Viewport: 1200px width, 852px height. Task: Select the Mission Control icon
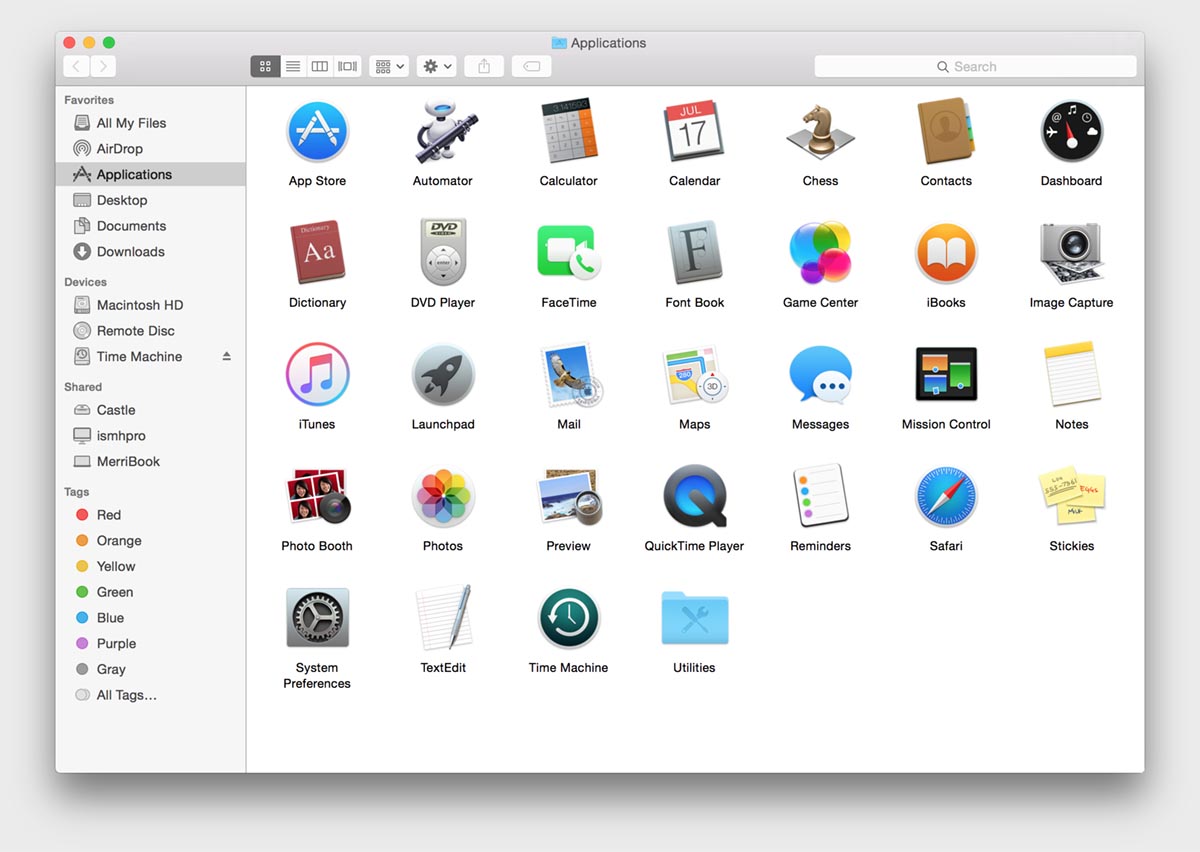pyautogui.click(x=946, y=375)
